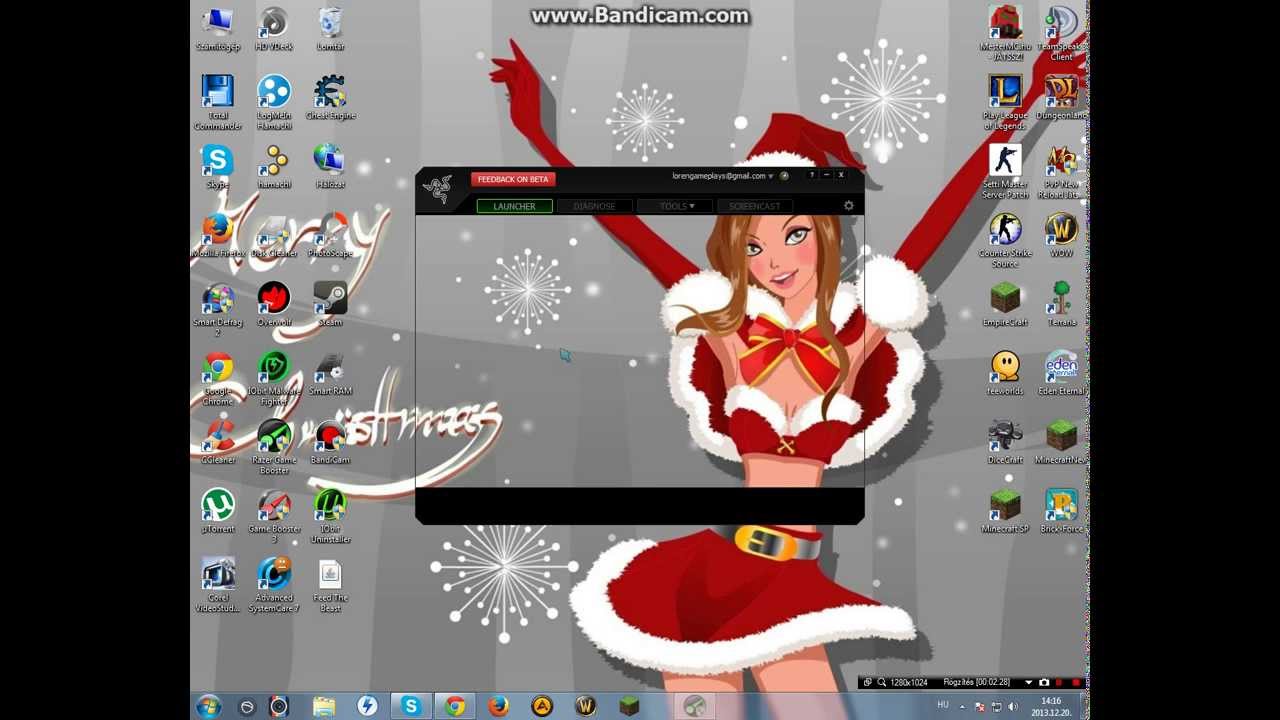Expand the Tools dropdown menu
This screenshot has width=1280, height=720.
point(674,206)
